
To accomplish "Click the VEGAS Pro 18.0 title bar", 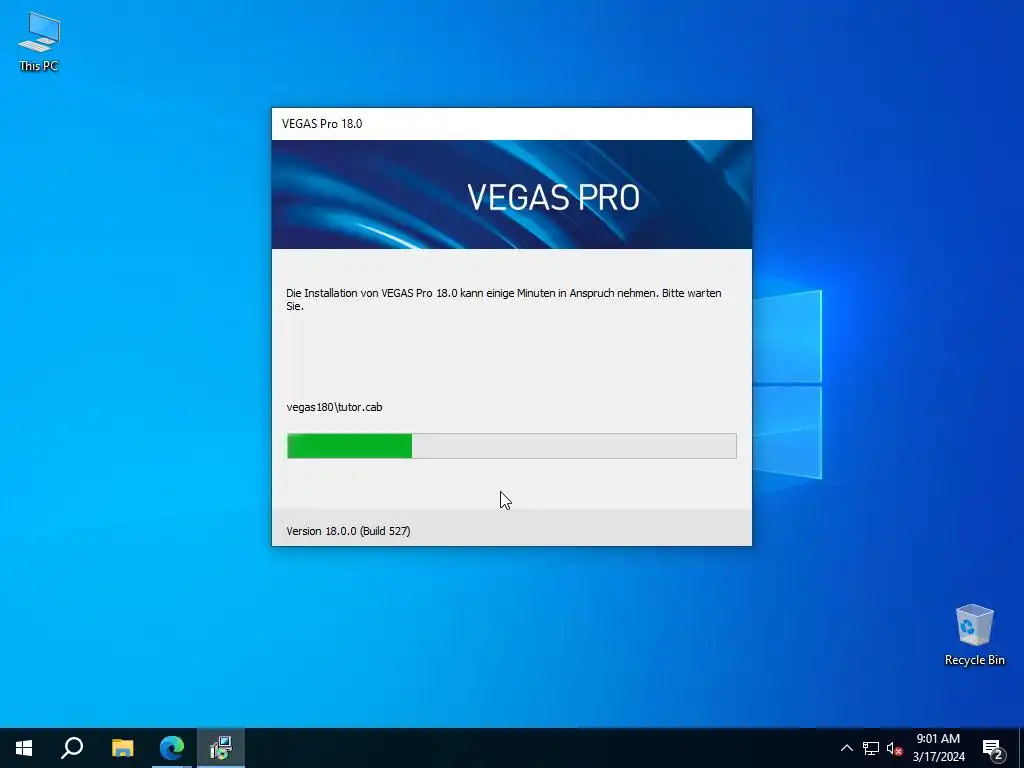I will tap(512, 124).
